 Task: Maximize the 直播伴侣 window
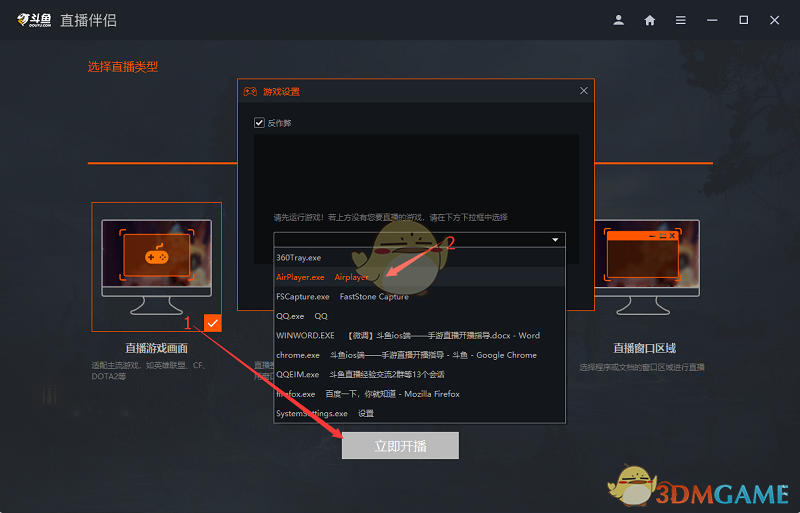pyautogui.click(x=743, y=20)
